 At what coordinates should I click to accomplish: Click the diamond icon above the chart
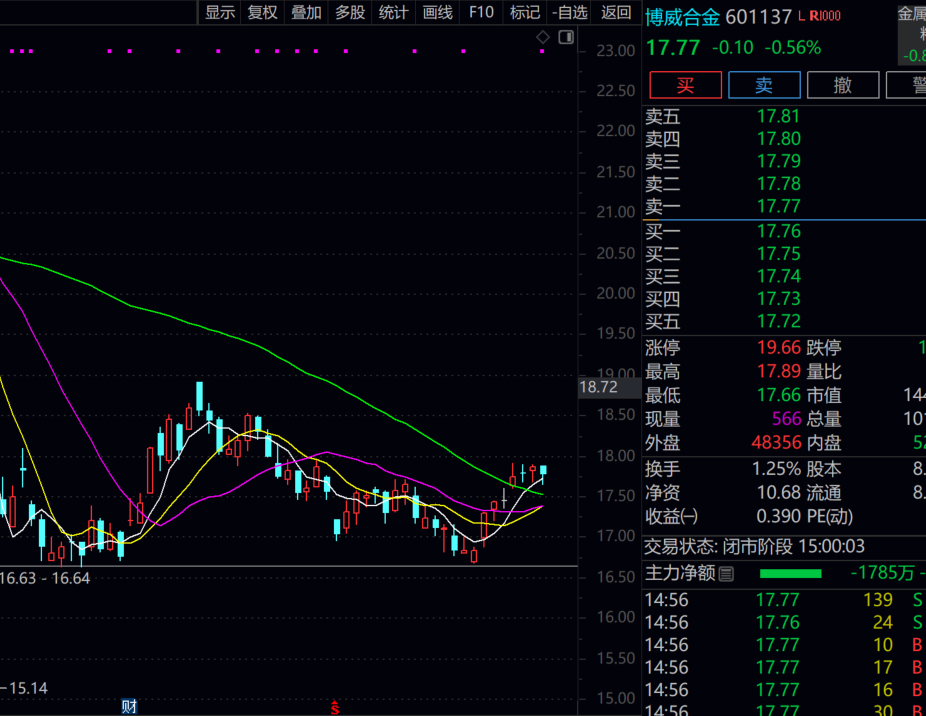coord(543,37)
